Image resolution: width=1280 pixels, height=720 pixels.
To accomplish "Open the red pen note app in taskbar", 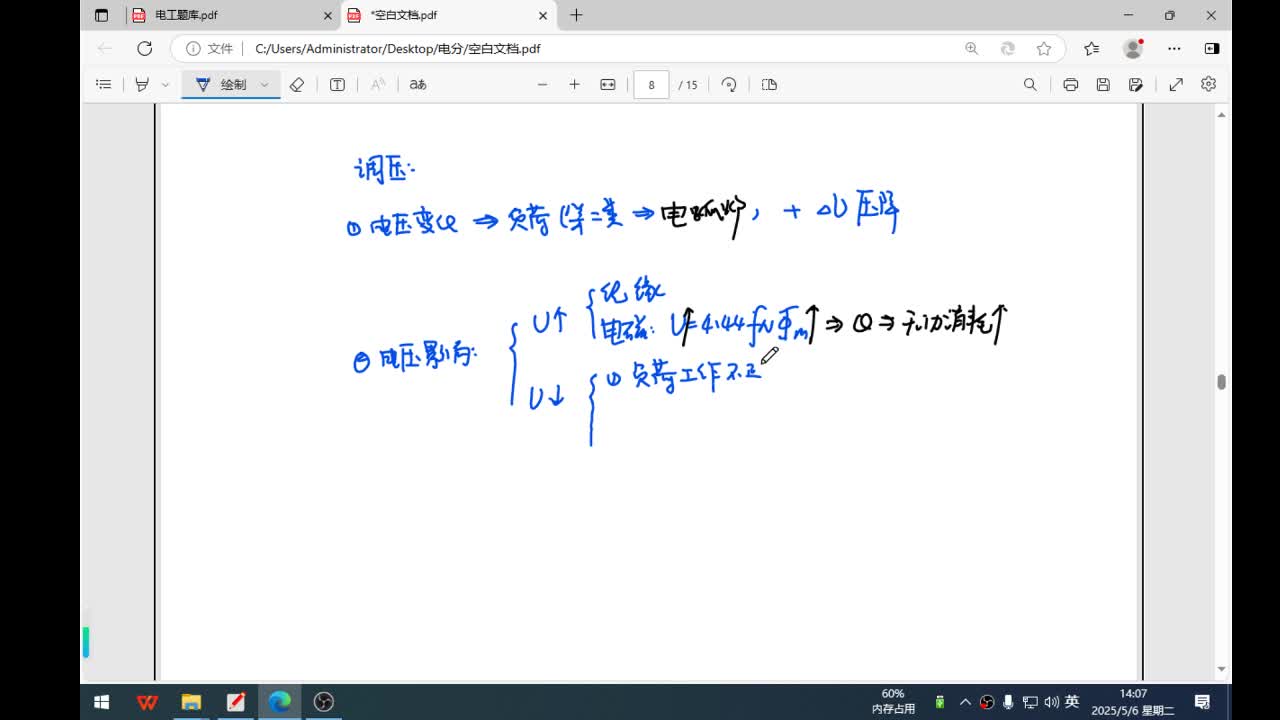I will click(235, 702).
